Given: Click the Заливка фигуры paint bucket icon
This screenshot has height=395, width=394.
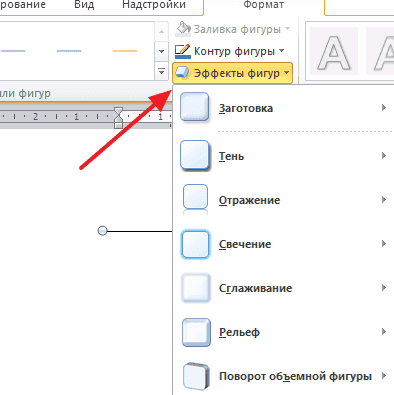Looking at the screenshot, I should pos(183,29).
